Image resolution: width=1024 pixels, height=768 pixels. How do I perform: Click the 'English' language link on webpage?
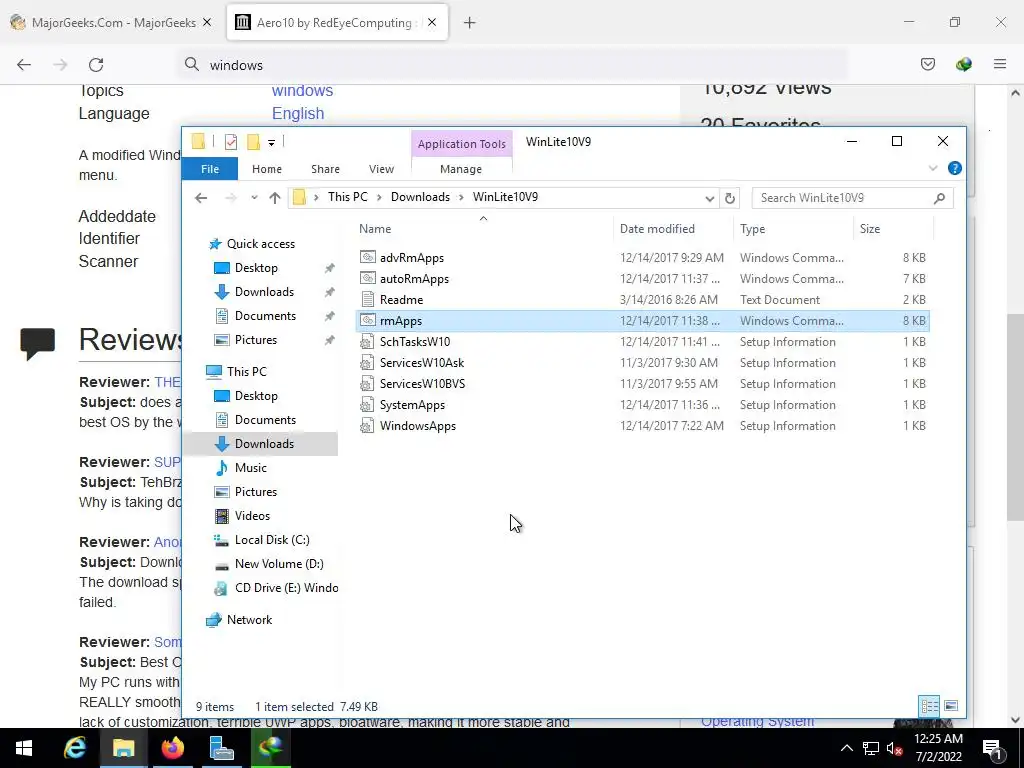298,114
